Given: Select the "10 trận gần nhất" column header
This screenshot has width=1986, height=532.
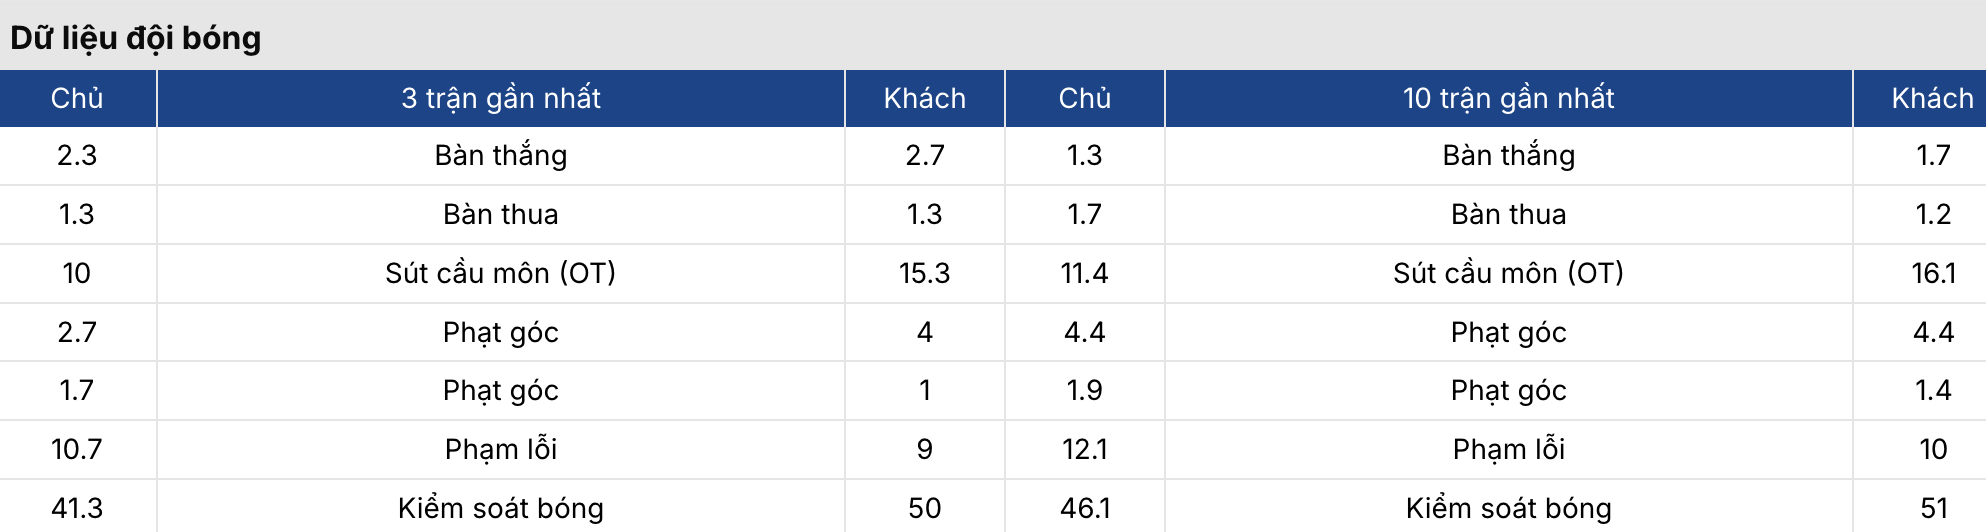Looking at the screenshot, I should [1508, 98].
